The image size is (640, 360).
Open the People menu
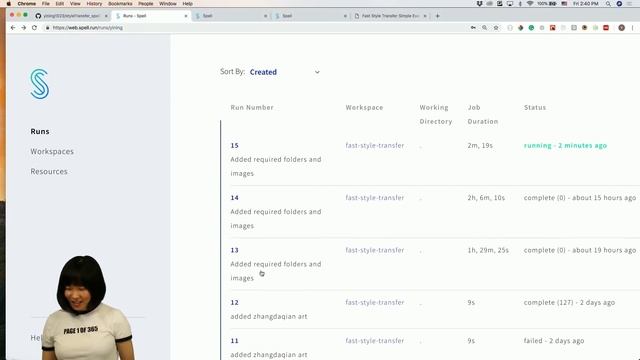click(145, 4)
